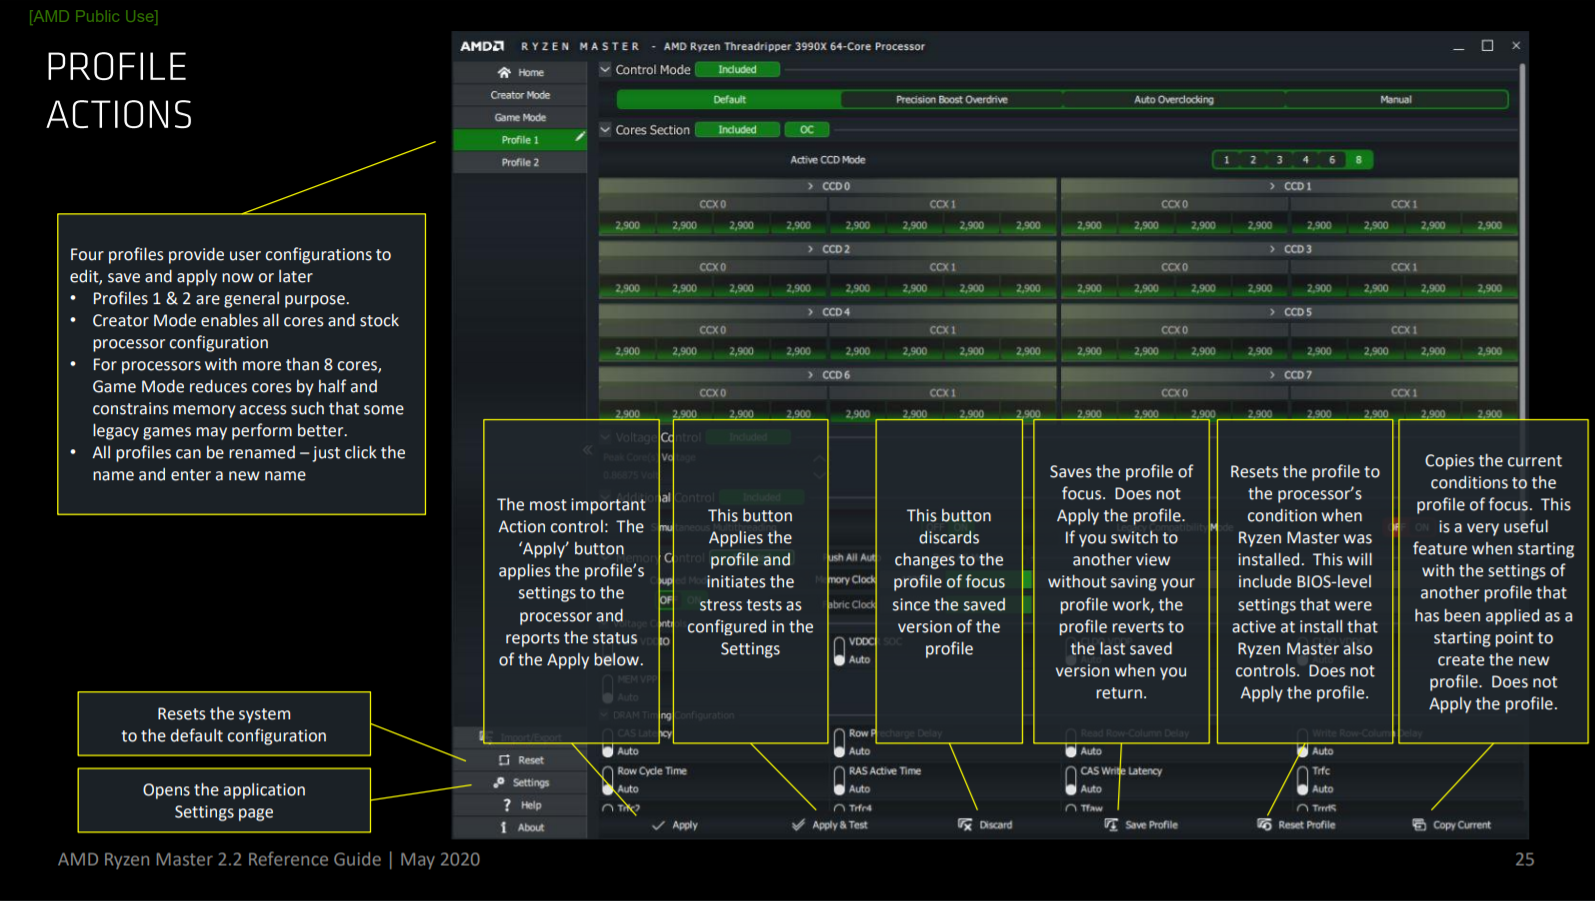Toggle the Control Mode Included switch
The height and width of the screenshot is (901, 1595).
coord(737,70)
